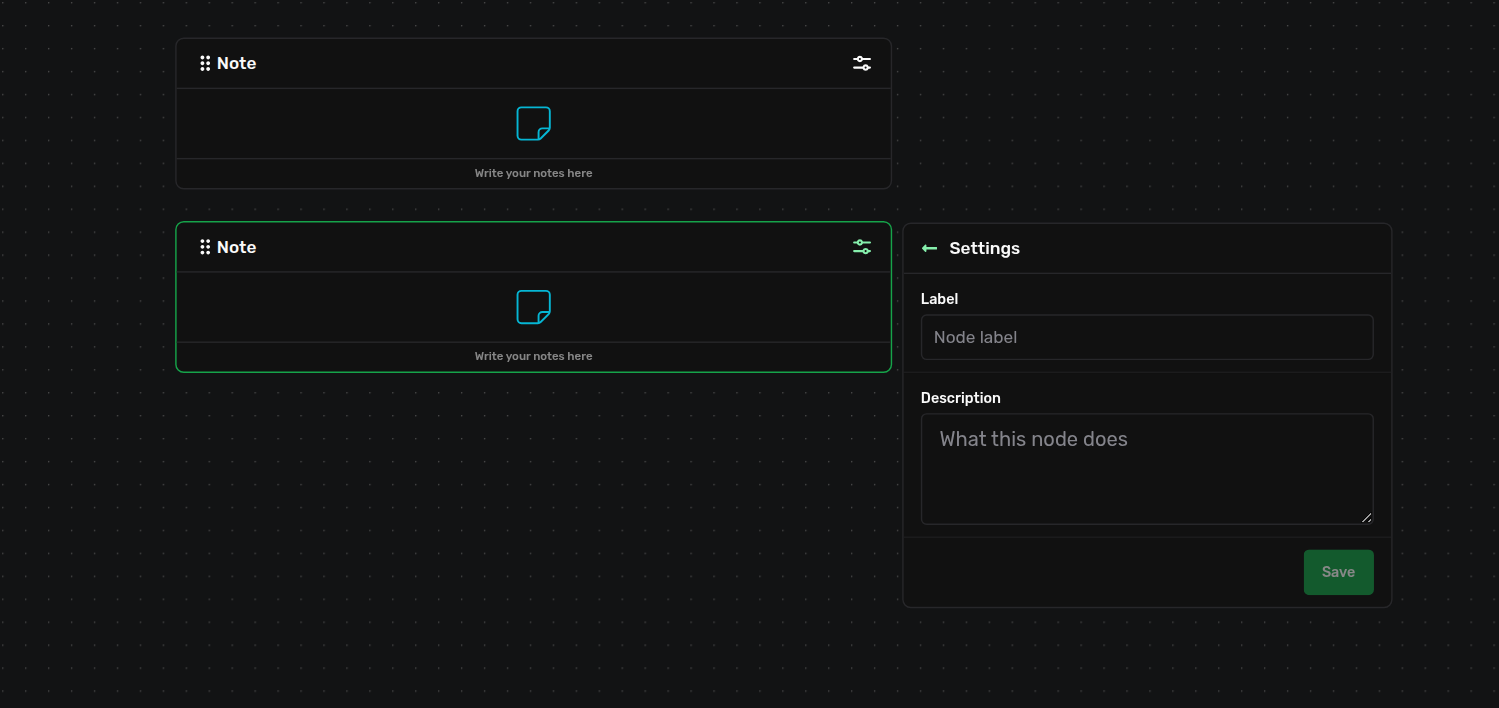Image resolution: width=1499 pixels, height=708 pixels.
Task: Click sticky note icon in top Note node
Action: point(534,124)
